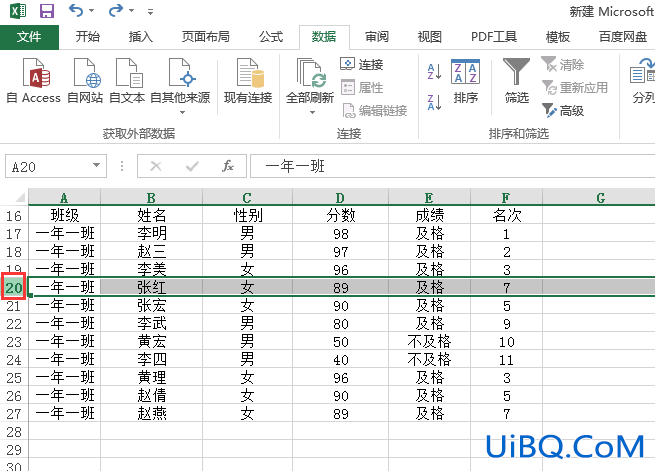655x471 pixels.
Task: Click the cell containing 赵燕
Action: tap(152, 413)
